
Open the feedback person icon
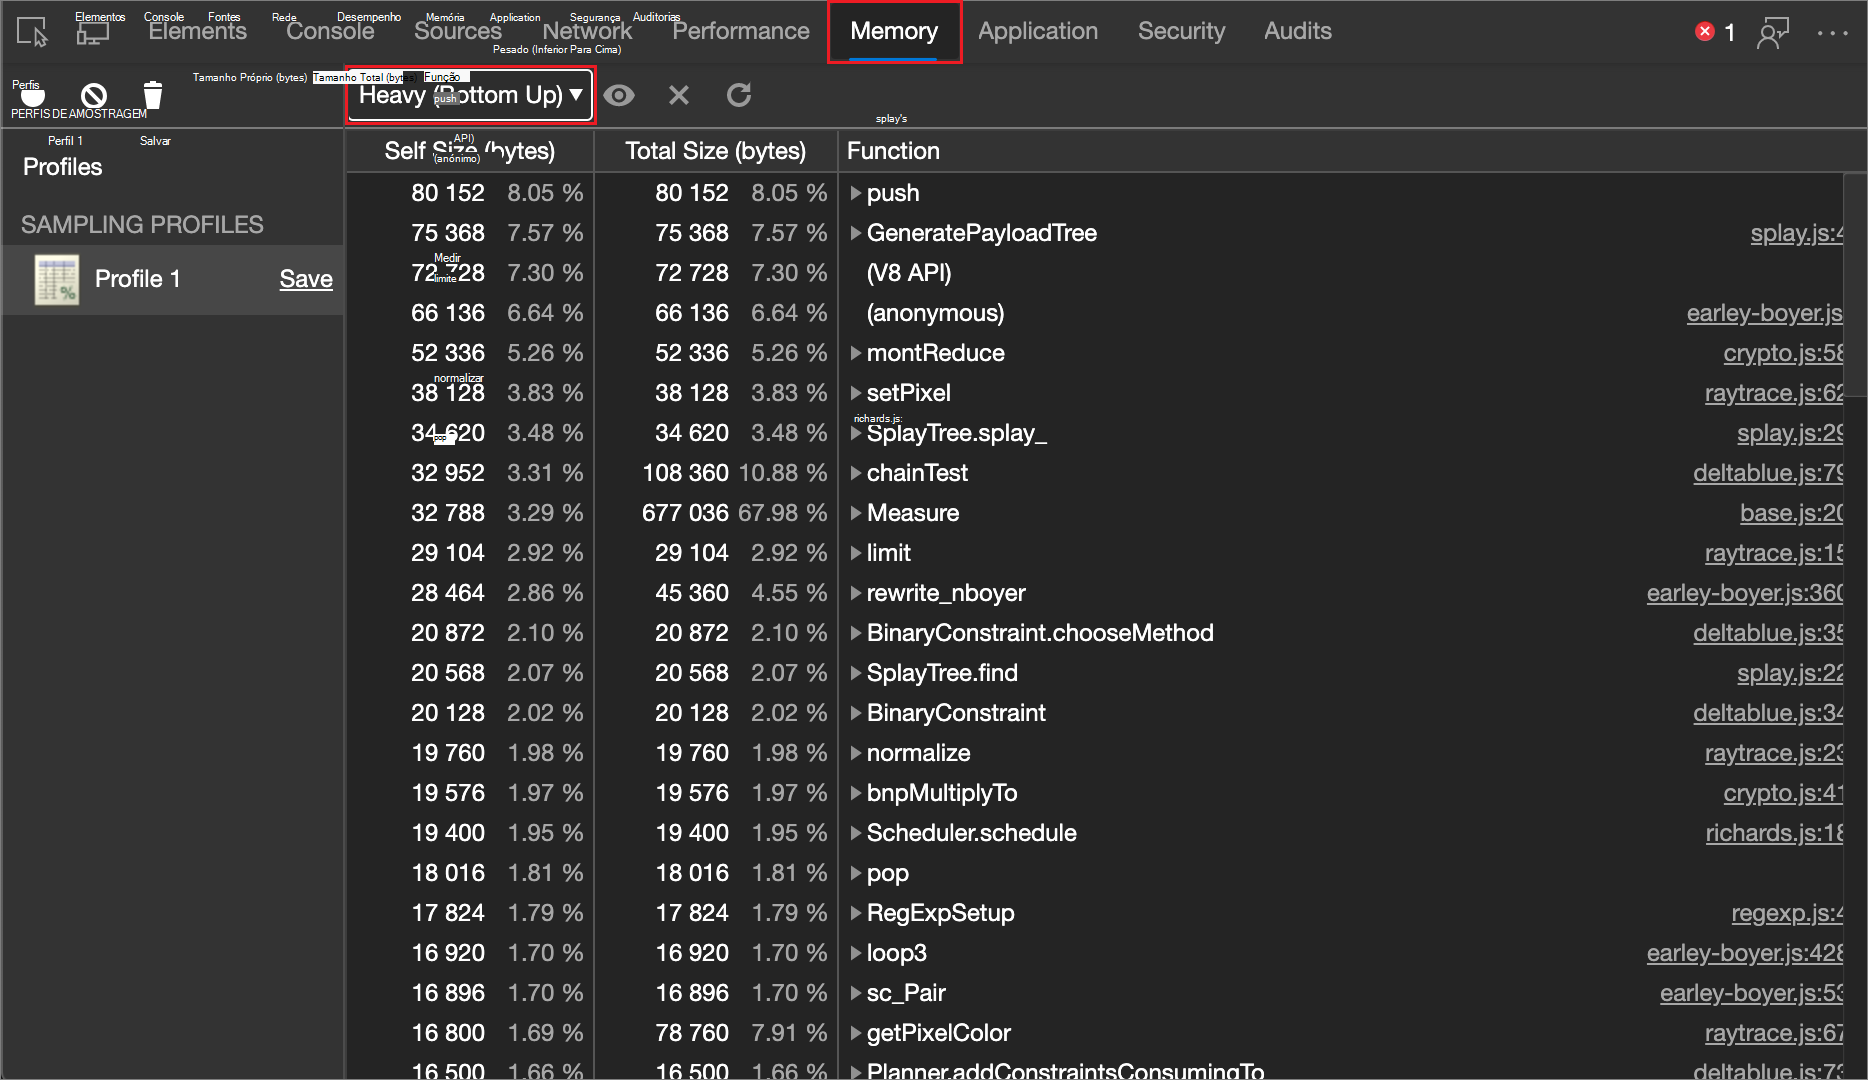1773,33
